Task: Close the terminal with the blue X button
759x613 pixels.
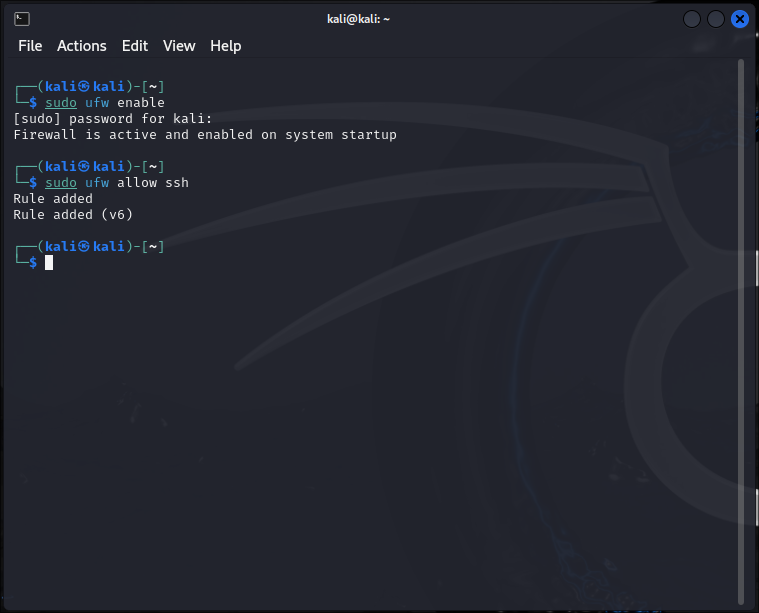Action: point(740,19)
